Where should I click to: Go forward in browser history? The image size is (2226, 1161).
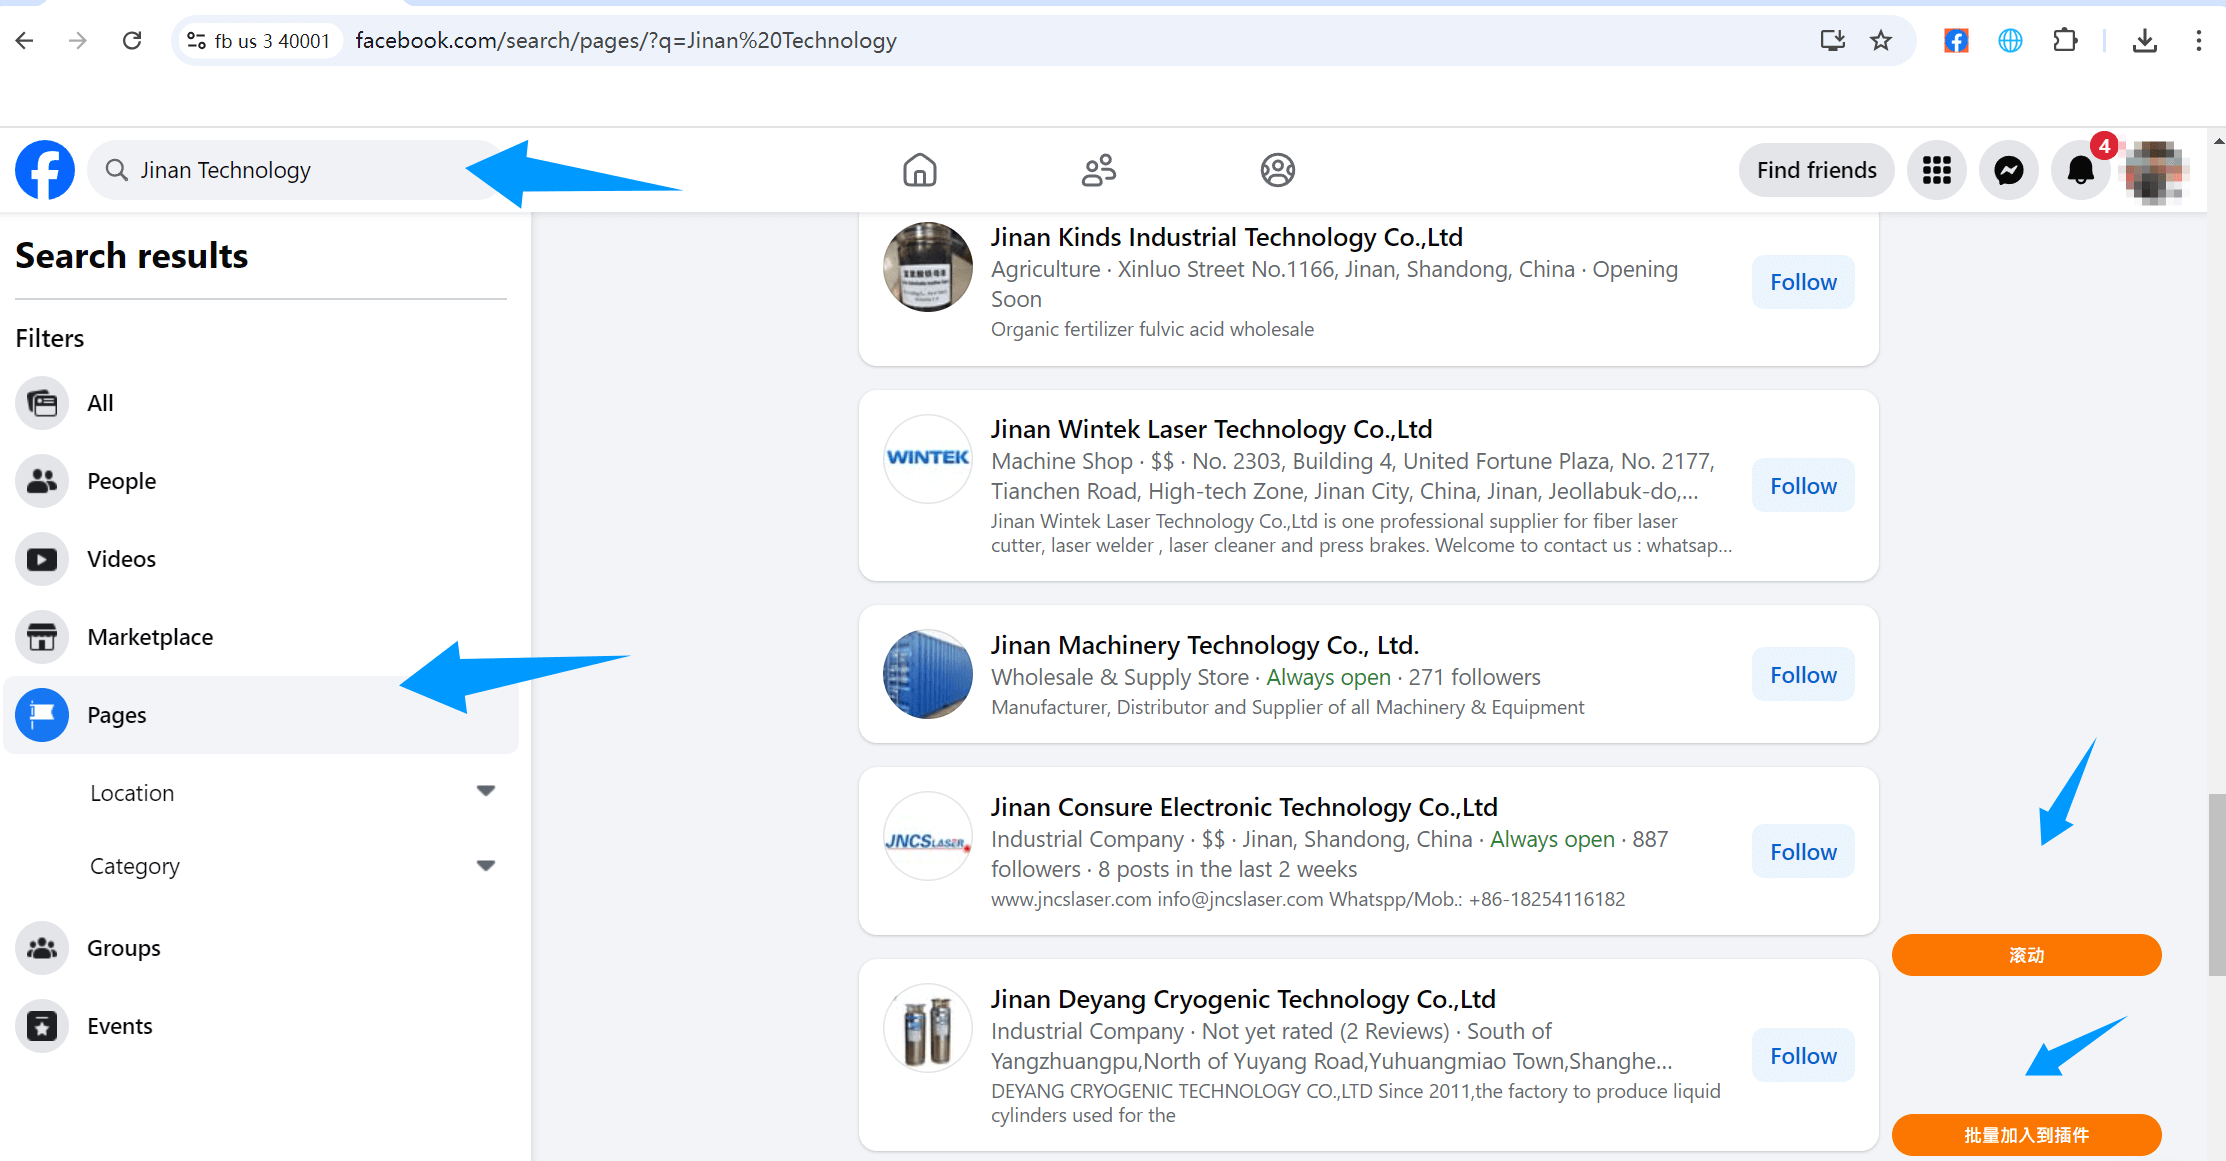(x=78, y=40)
